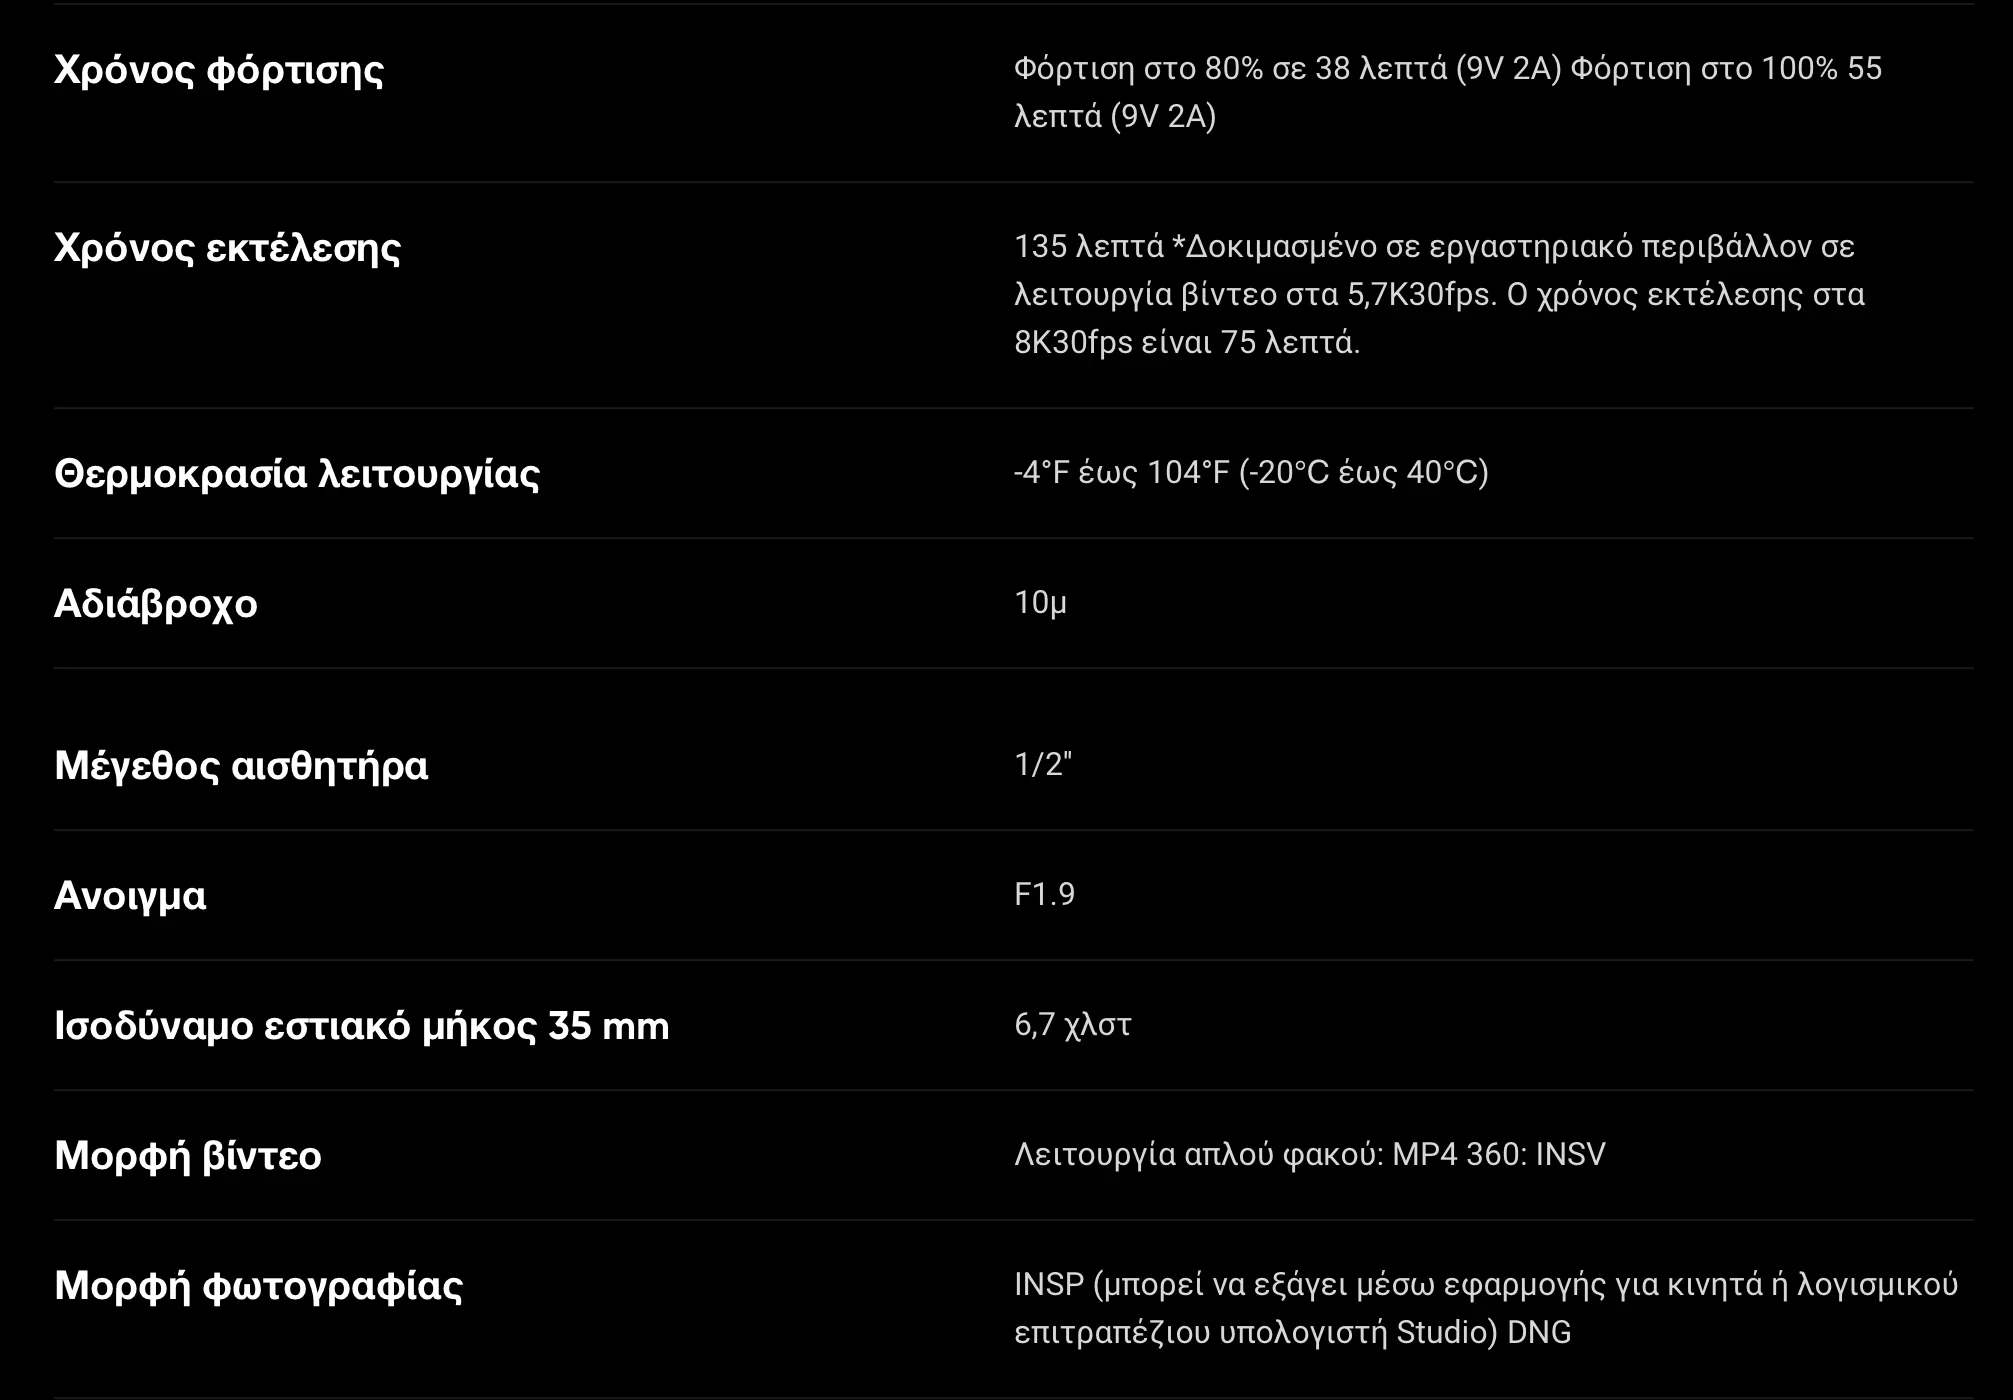The image size is (2013, 1400).
Task: Select the sensor size value 1/2"
Action: point(1042,764)
